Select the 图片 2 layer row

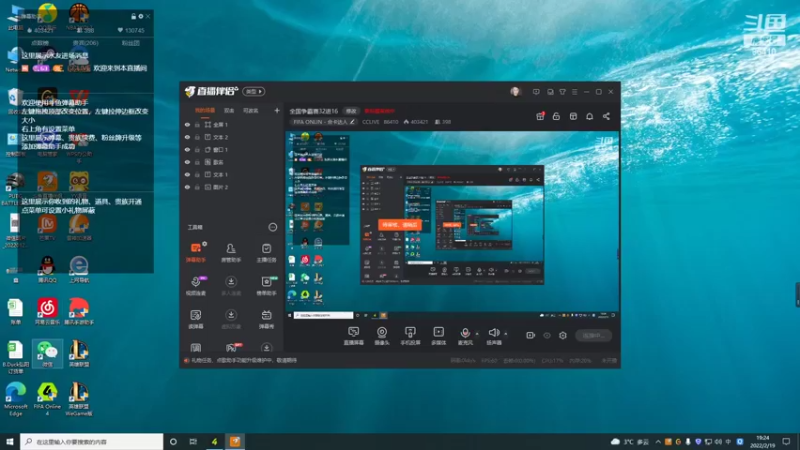[x=232, y=187]
